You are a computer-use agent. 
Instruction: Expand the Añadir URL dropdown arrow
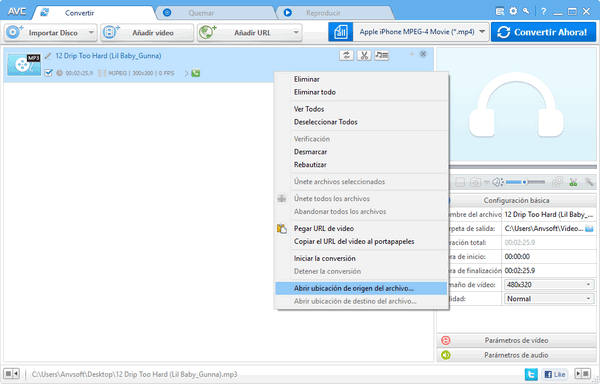click(x=296, y=33)
